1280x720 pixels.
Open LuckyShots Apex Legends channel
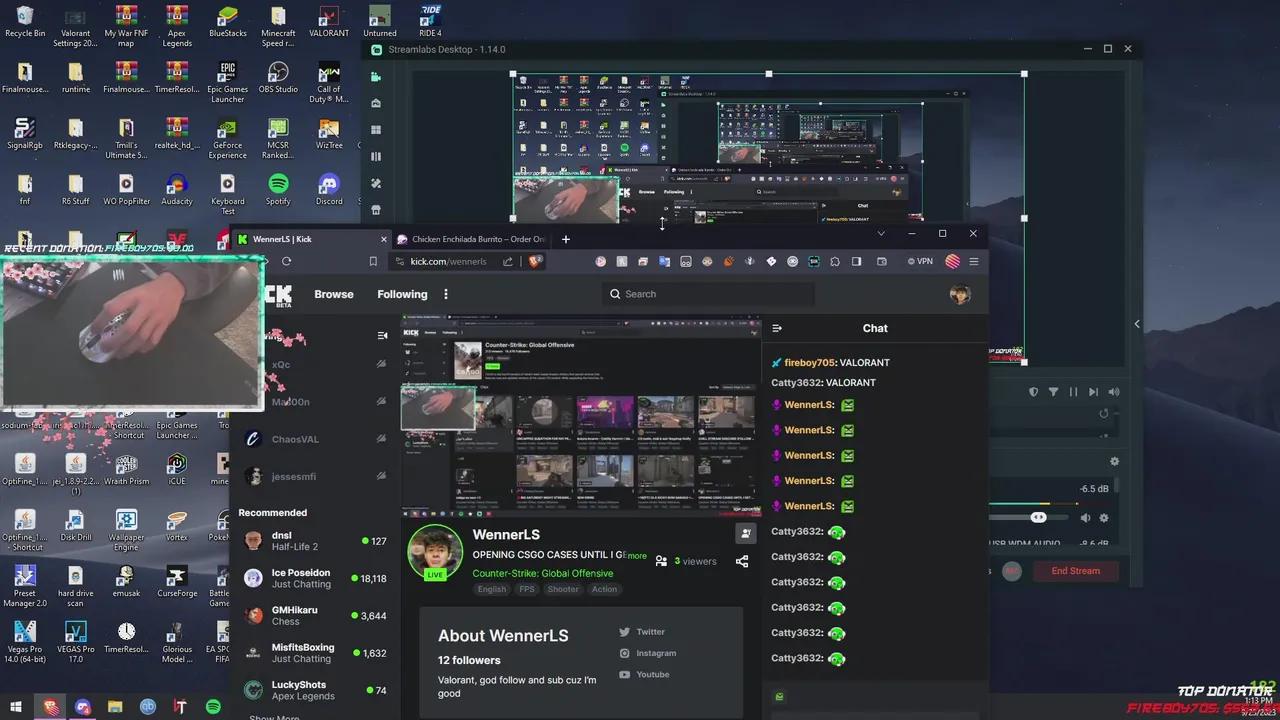315,690
